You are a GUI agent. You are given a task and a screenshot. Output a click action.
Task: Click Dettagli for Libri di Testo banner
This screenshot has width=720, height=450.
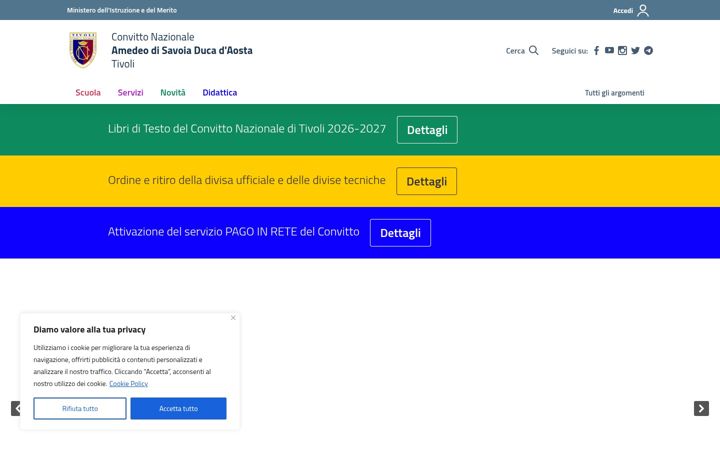pyautogui.click(x=427, y=130)
